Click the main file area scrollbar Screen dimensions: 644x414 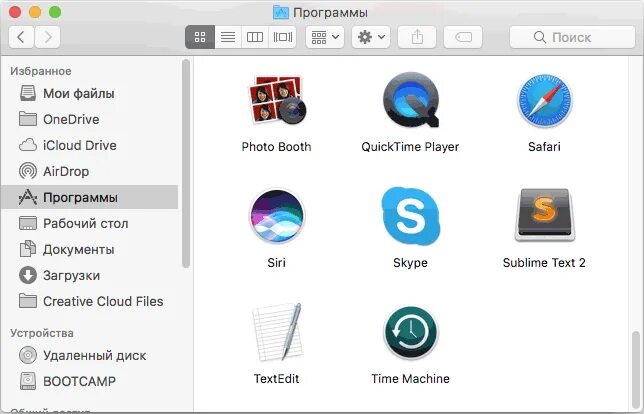pyautogui.click(x=635, y=370)
